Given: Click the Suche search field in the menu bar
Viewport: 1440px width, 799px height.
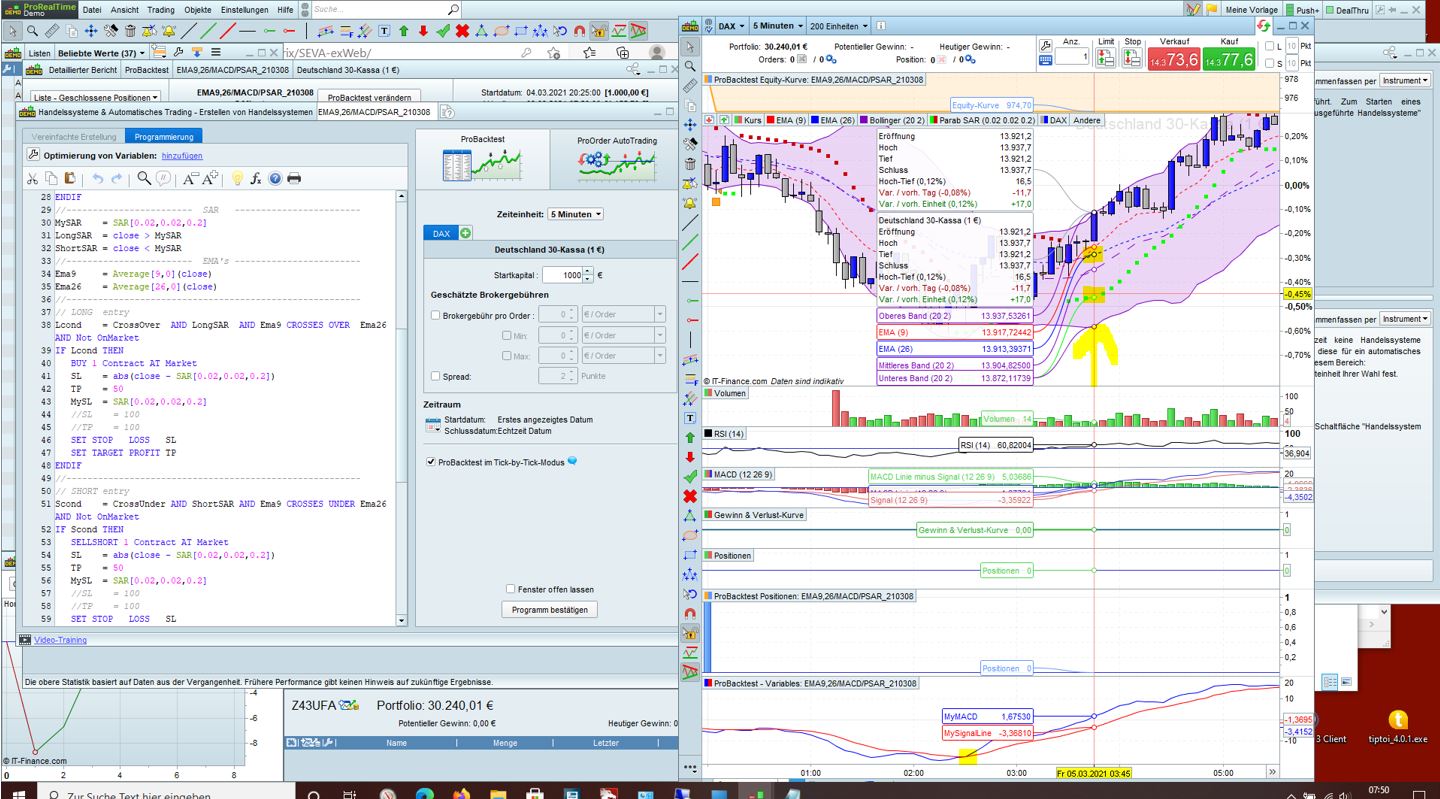Looking at the screenshot, I should pyautogui.click(x=385, y=9).
